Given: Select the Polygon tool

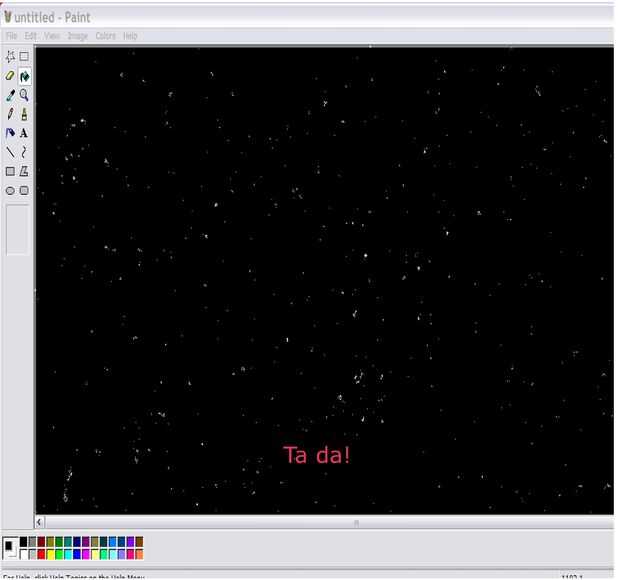Looking at the screenshot, I should (x=24, y=171).
